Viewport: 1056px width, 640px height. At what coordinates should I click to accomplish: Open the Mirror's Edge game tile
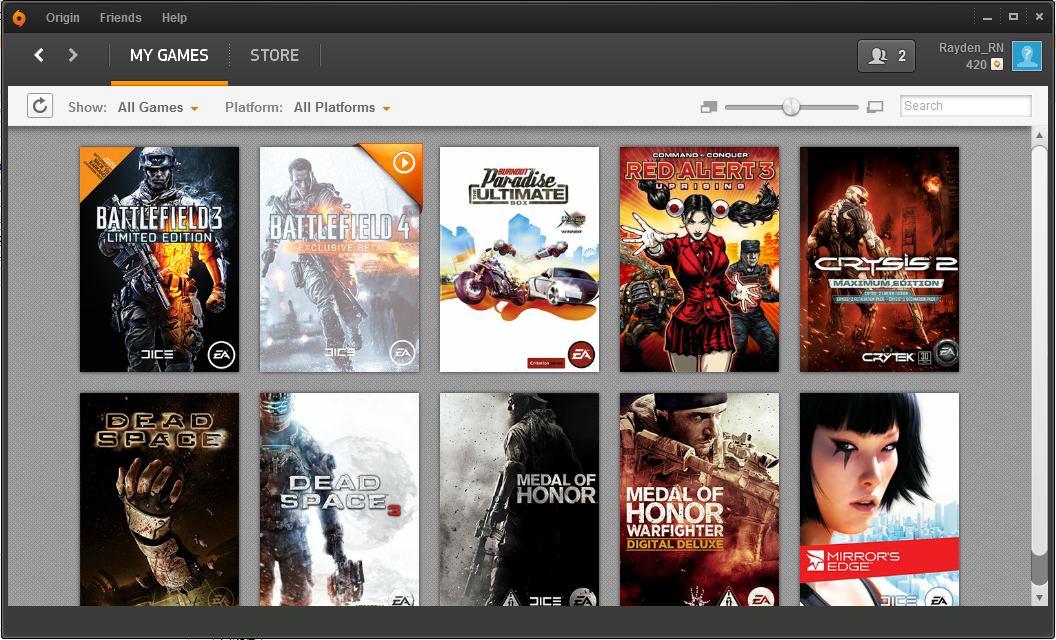point(879,499)
